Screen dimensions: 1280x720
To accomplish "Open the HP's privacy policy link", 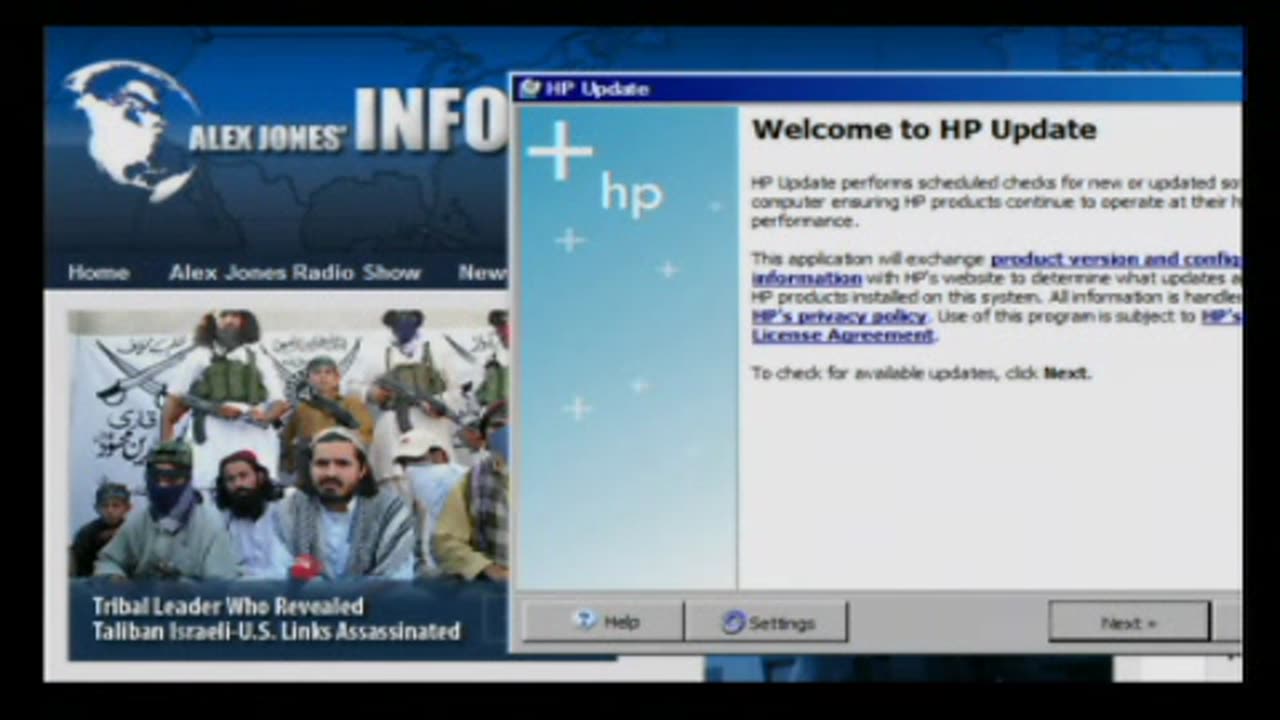I will [840, 316].
